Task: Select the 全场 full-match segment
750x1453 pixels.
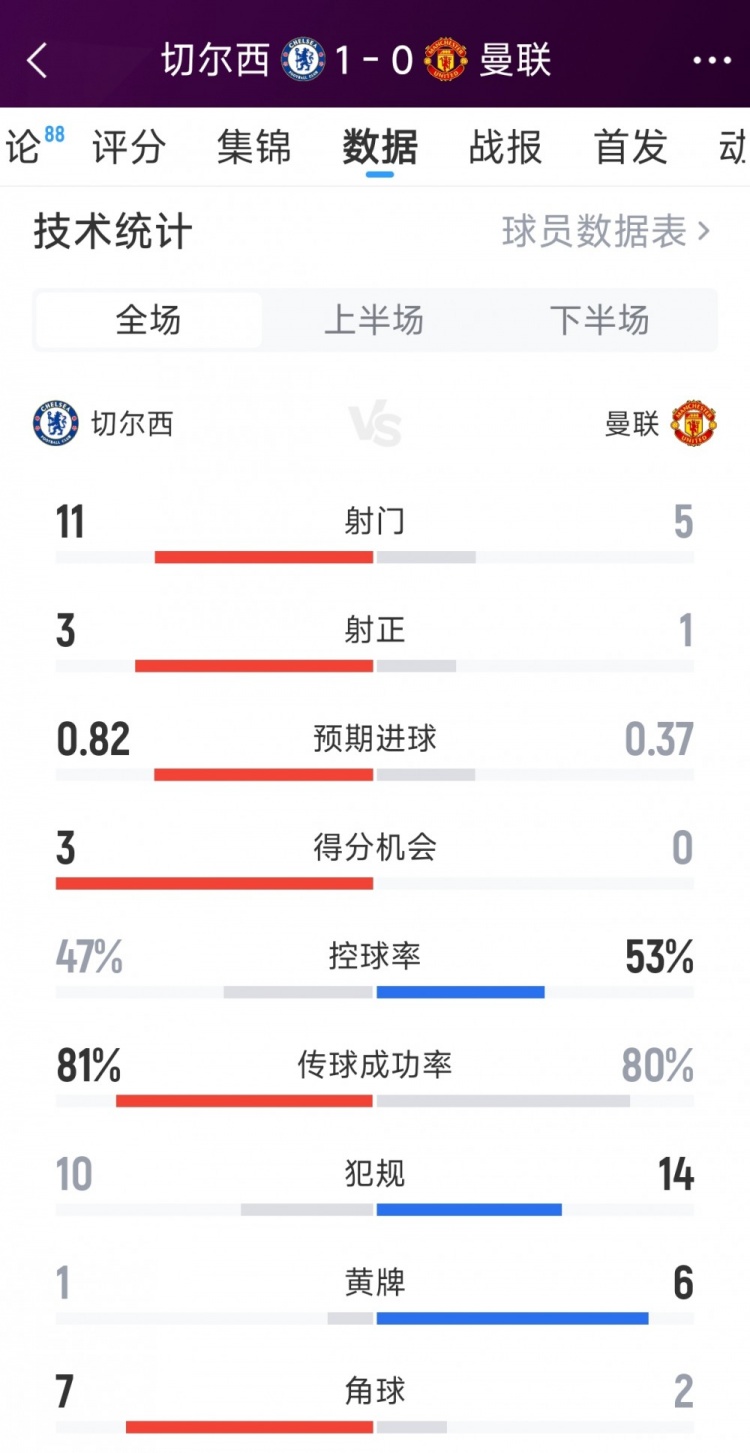Action: [x=149, y=321]
